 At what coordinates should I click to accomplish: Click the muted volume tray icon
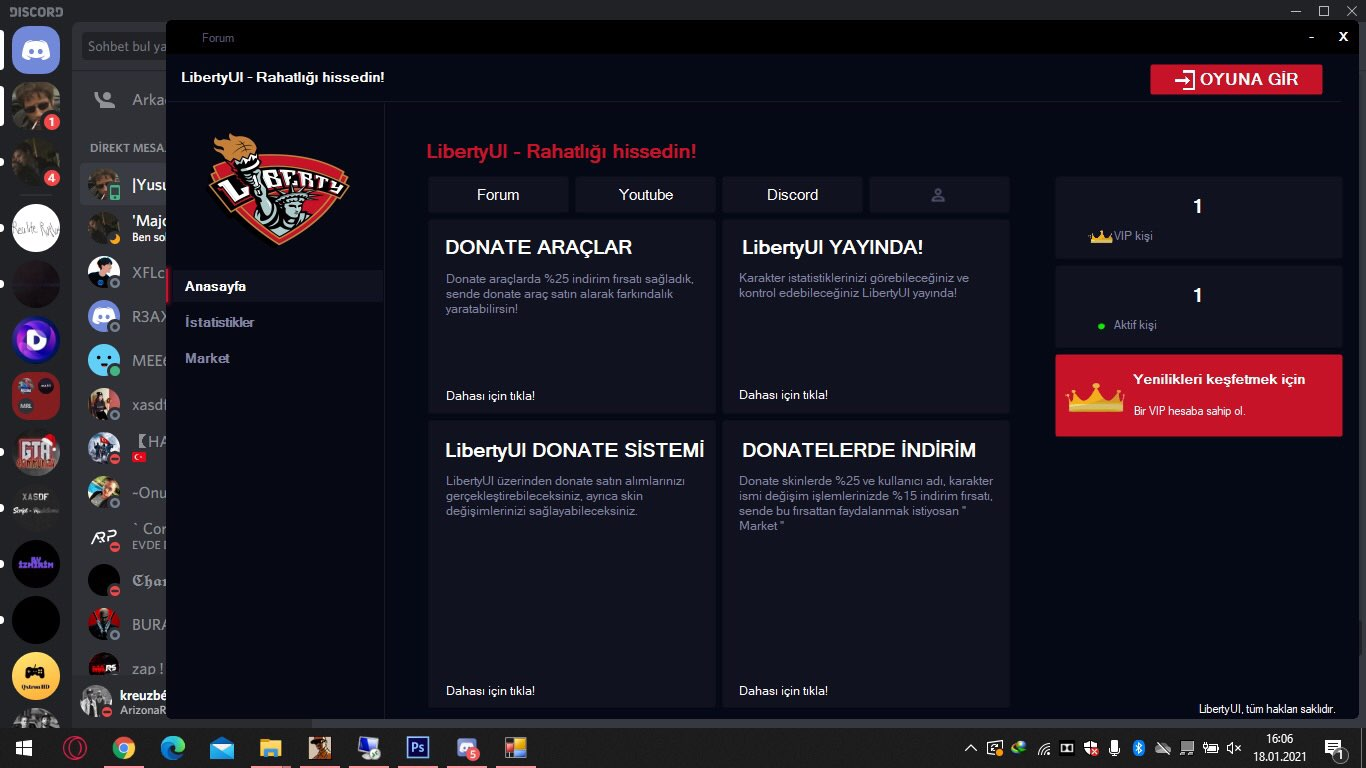click(x=1234, y=748)
